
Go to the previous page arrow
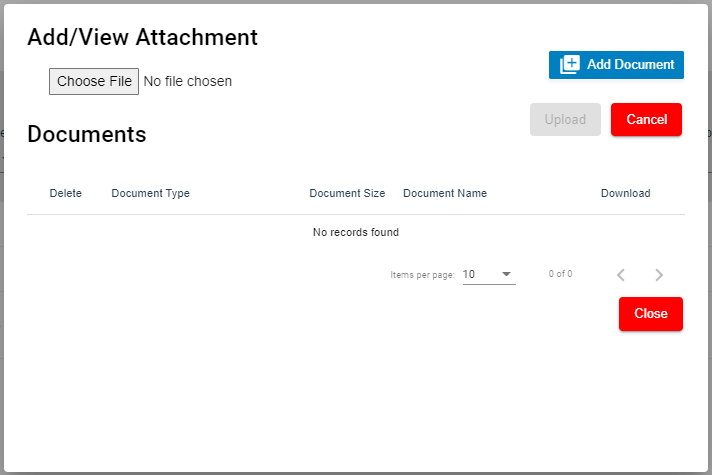point(621,275)
